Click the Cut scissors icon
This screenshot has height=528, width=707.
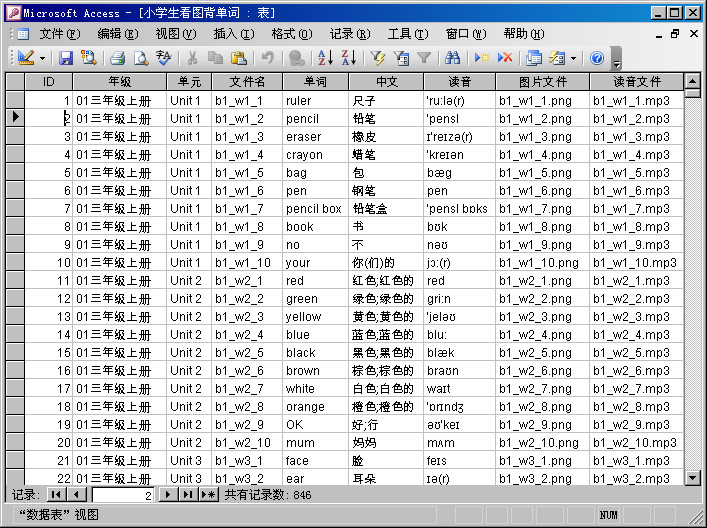point(193,58)
